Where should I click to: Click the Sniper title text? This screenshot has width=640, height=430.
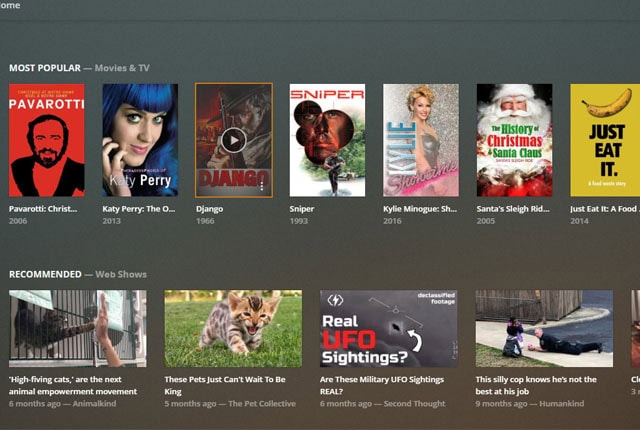coord(302,209)
